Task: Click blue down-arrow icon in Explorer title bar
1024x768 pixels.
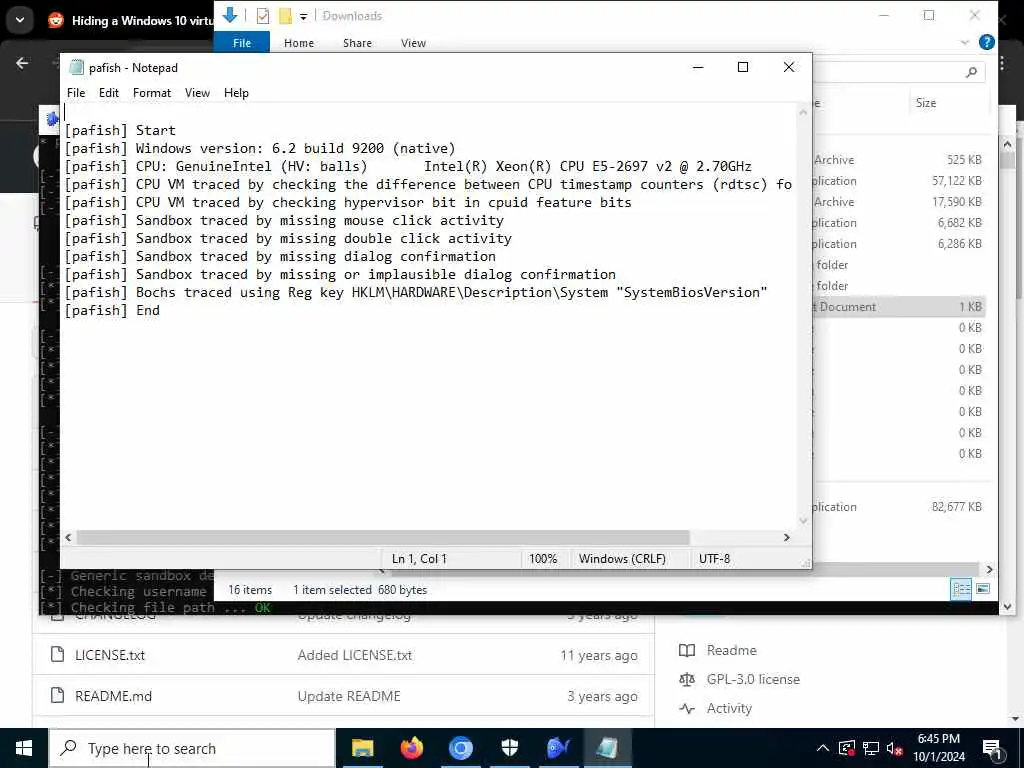Action: (229, 15)
